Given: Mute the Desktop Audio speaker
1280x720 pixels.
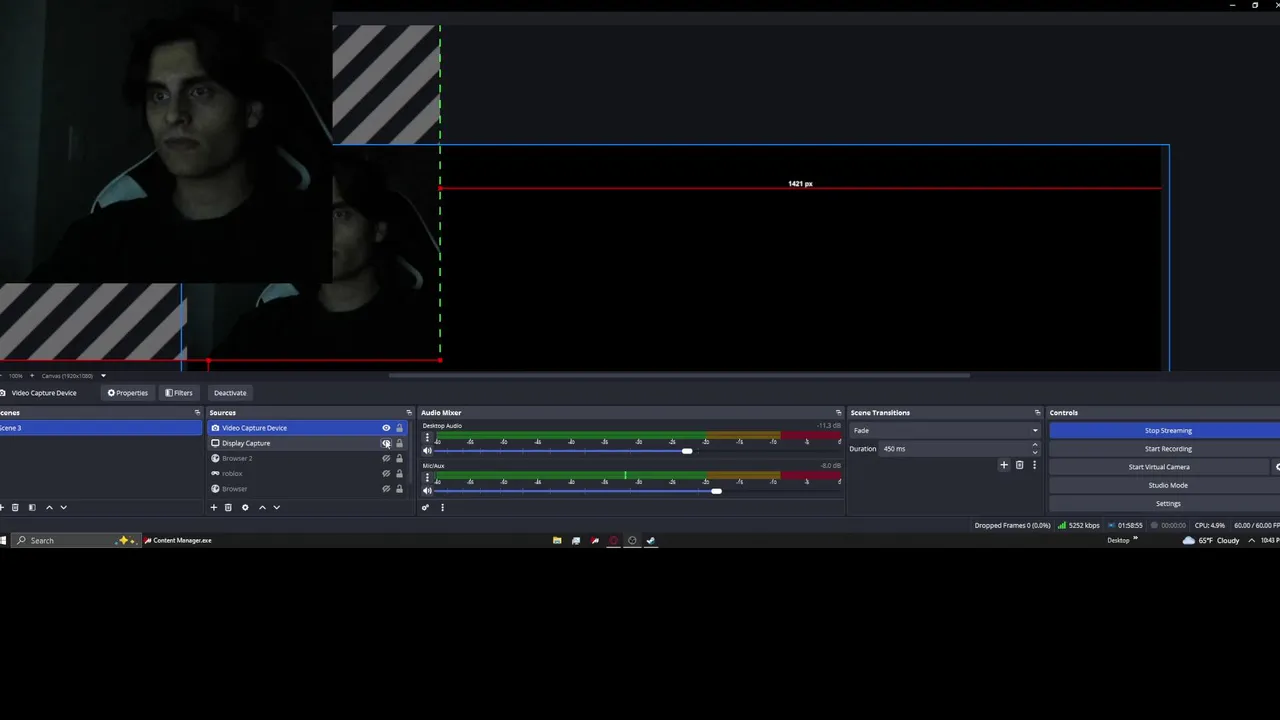Looking at the screenshot, I should (x=427, y=451).
